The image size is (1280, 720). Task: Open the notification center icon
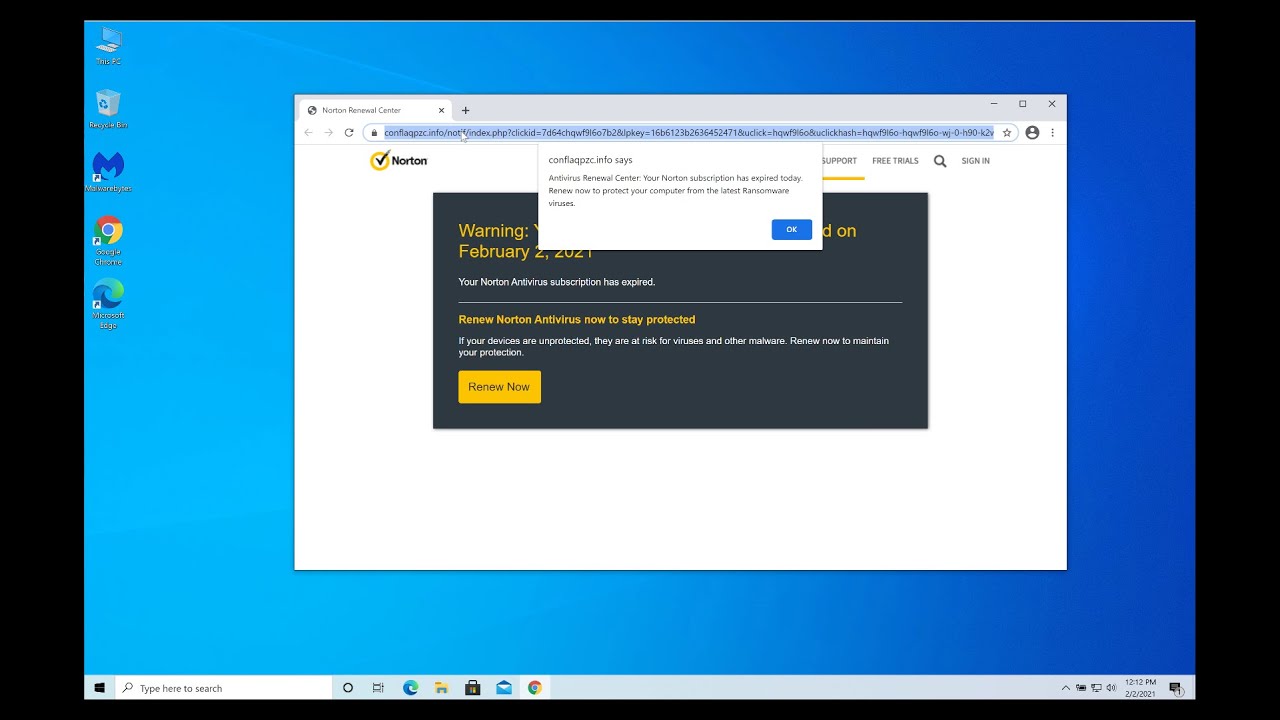(1176, 688)
